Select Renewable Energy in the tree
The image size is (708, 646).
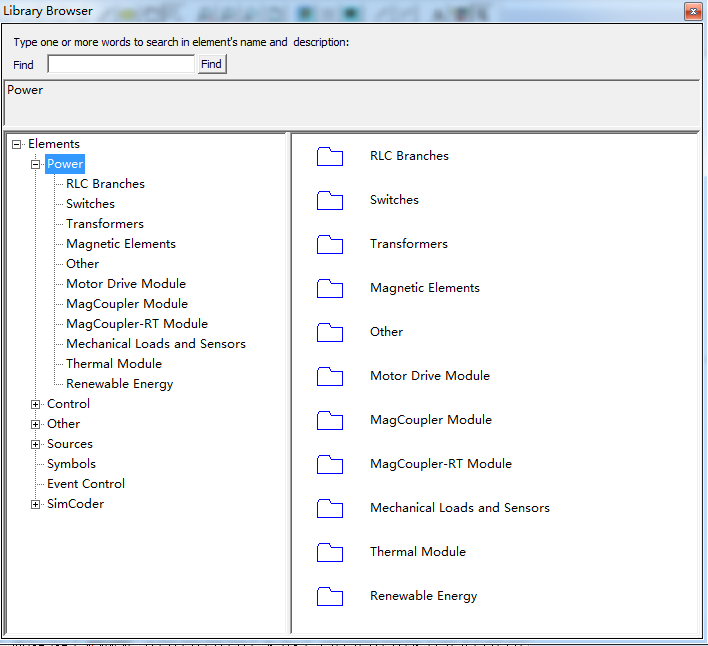point(119,384)
